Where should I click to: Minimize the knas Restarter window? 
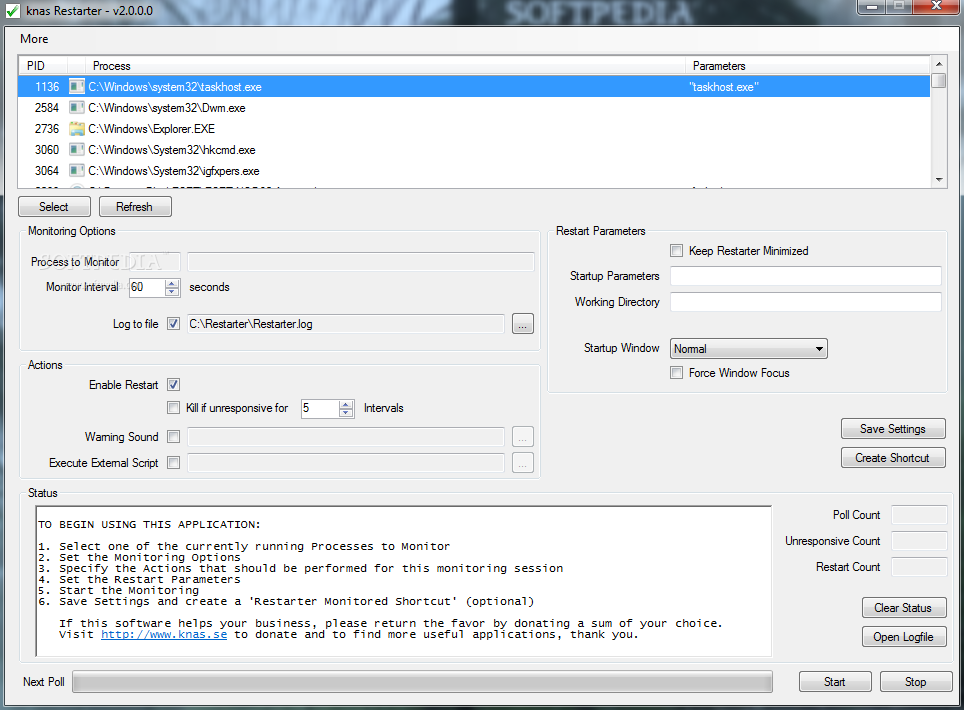[x=872, y=7]
